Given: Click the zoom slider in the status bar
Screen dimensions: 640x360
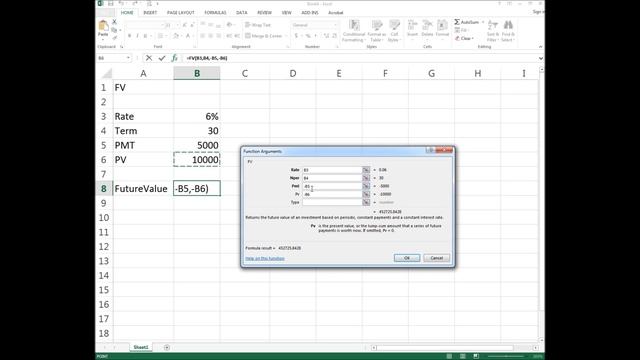Looking at the screenshot, I should (506, 356).
